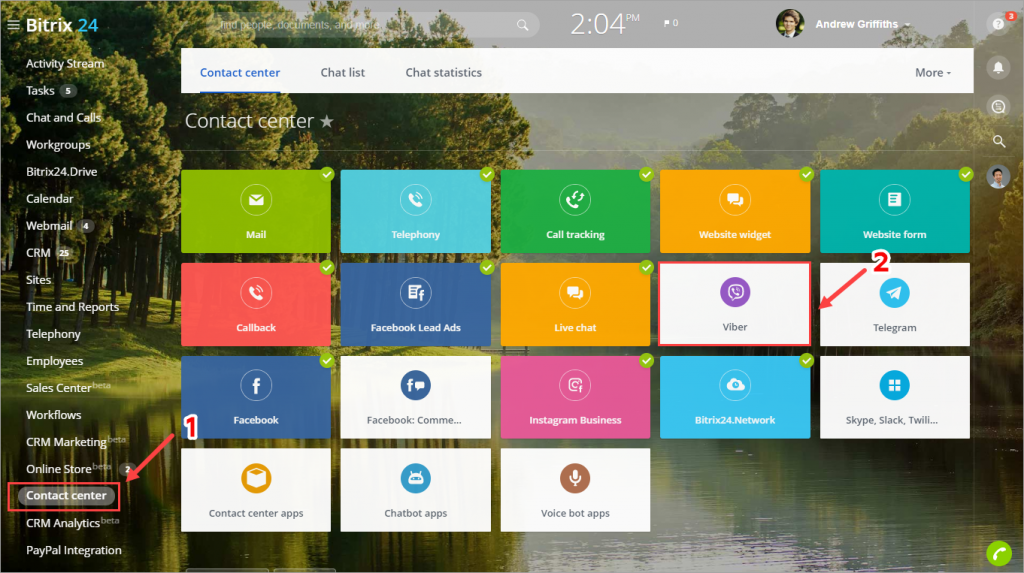This screenshot has width=1024, height=573.
Task: Open the Skype, Slack, Twilio tile
Action: coord(895,397)
